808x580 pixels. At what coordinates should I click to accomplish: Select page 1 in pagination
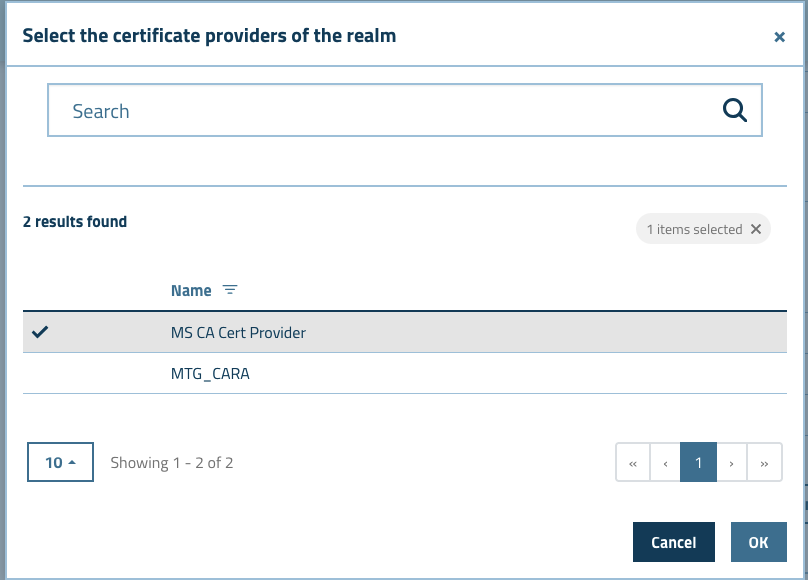698,462
